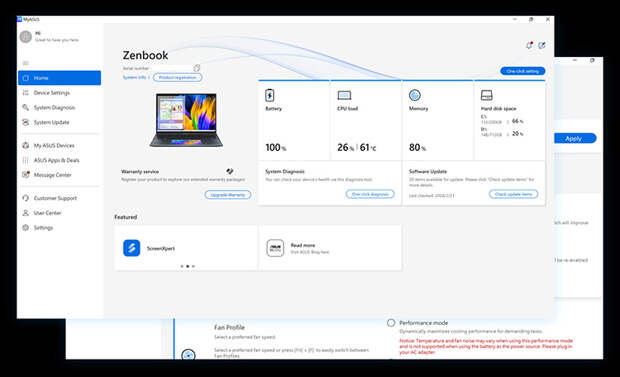The height and width of the screenshot is (377, 620).
Task: Open the notifications bell icon
Action: pyautogui.click(x=529, y=45)
